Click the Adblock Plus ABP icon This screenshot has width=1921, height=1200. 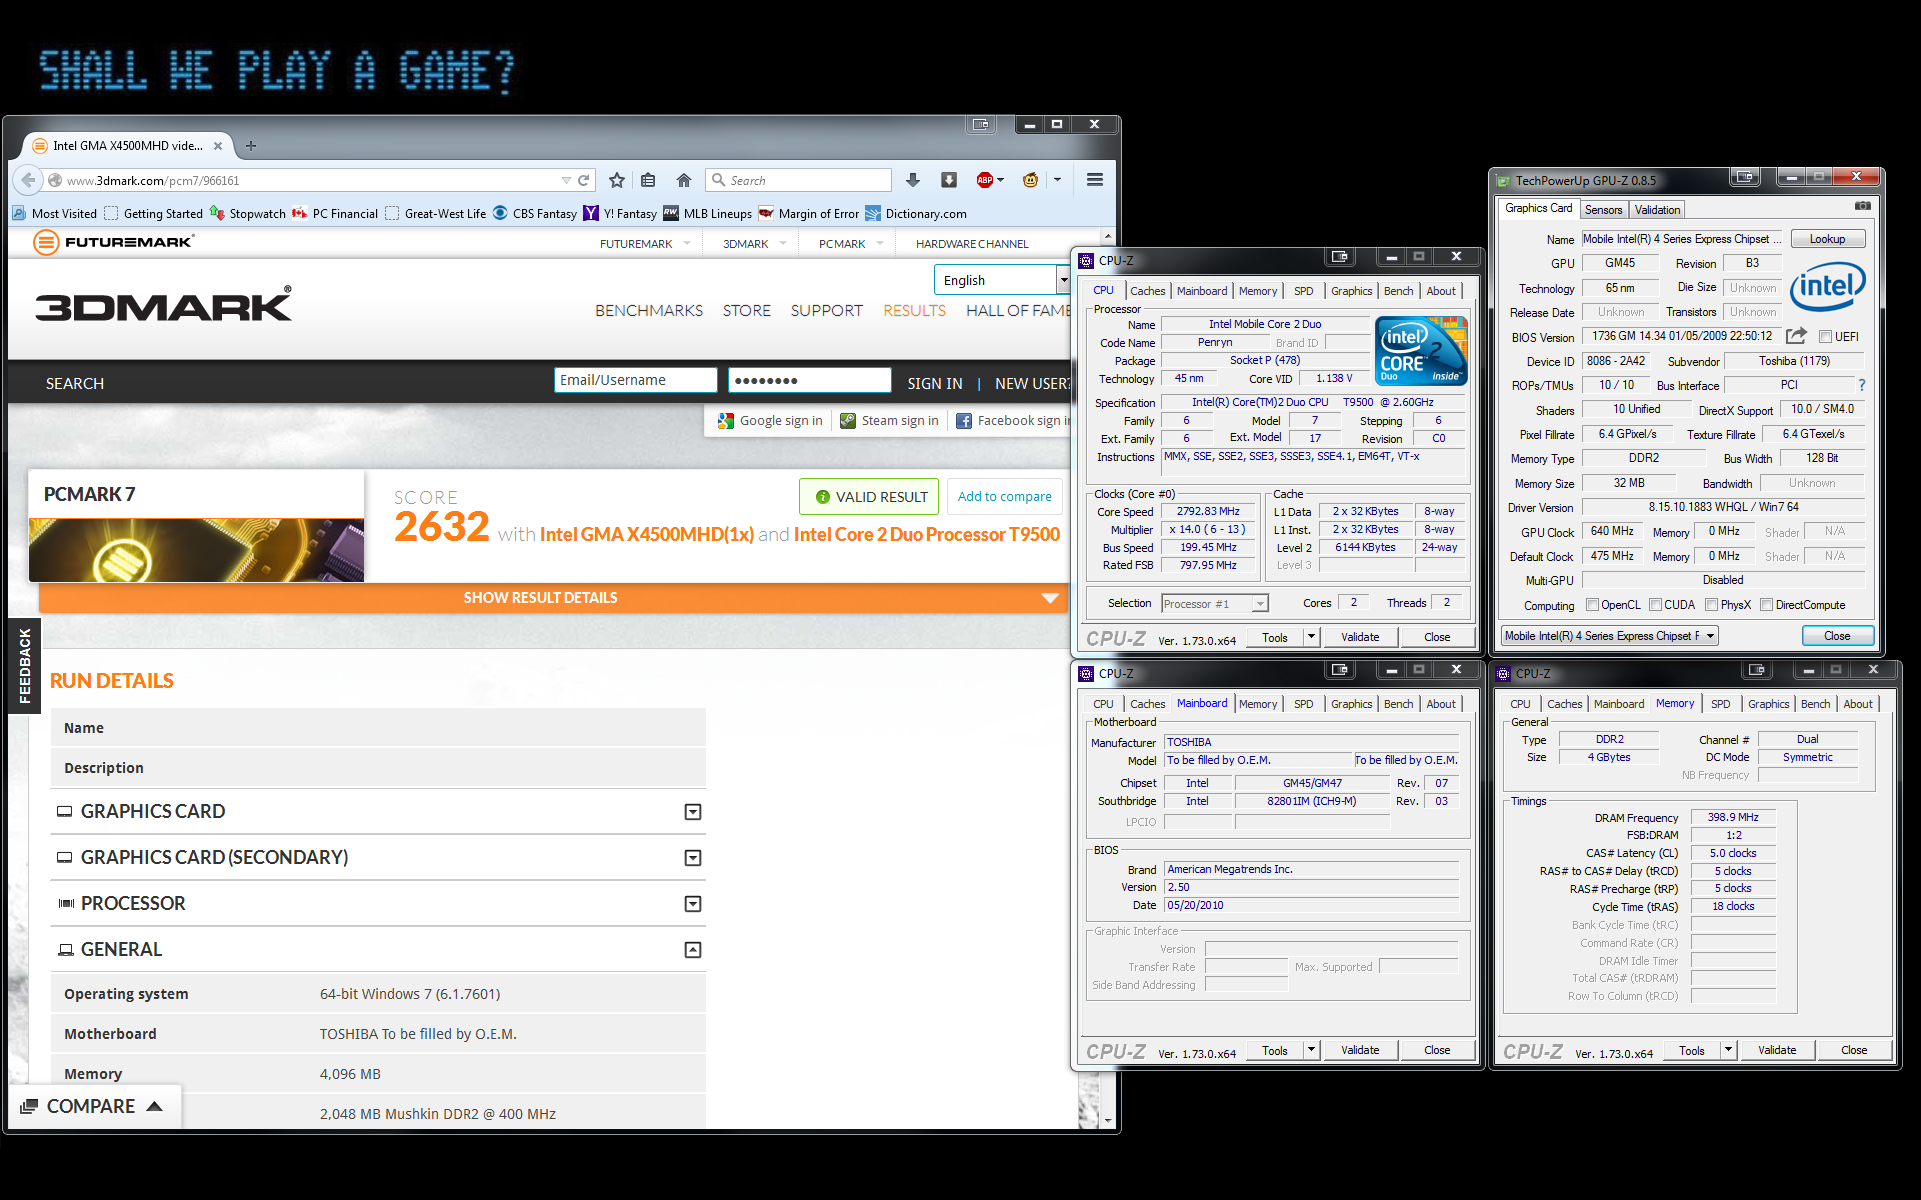point(986,180)
